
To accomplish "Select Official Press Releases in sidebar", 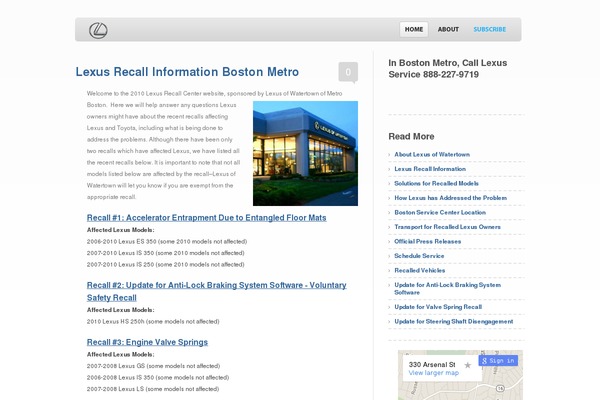I will coord(427,241).
